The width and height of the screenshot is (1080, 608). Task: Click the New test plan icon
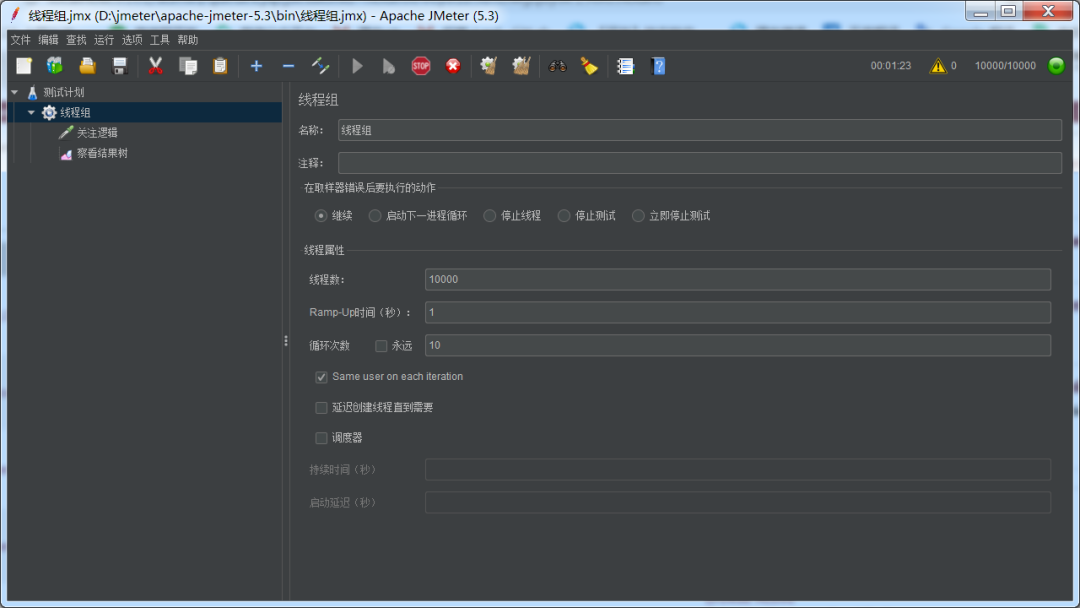[24, 66]
